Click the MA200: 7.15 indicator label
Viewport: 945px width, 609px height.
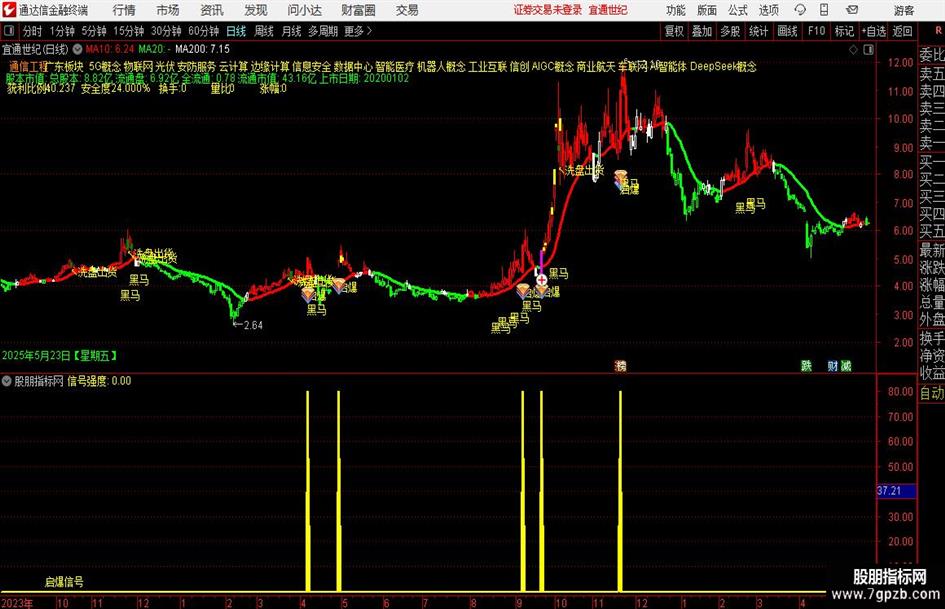[202, 49]
